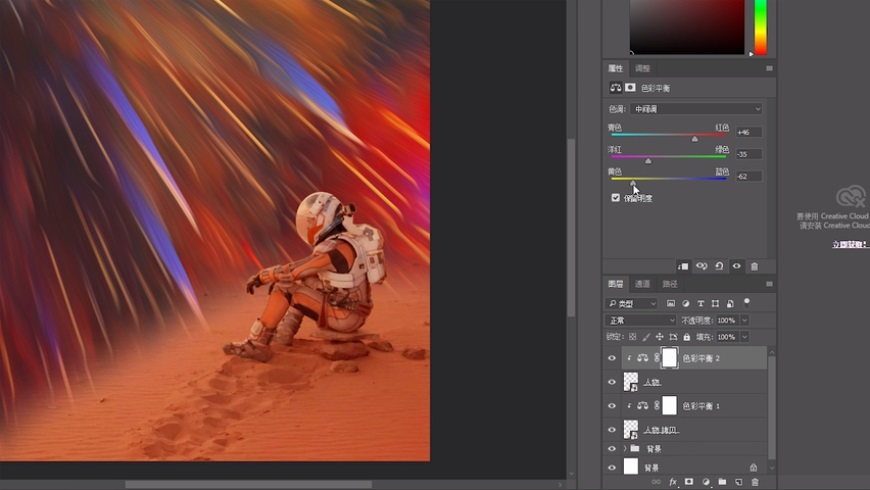Switch to 属性 Properties tab
The height and width of the screenshot is (490, 870).
pyautogui.click(x=615, y=68)
